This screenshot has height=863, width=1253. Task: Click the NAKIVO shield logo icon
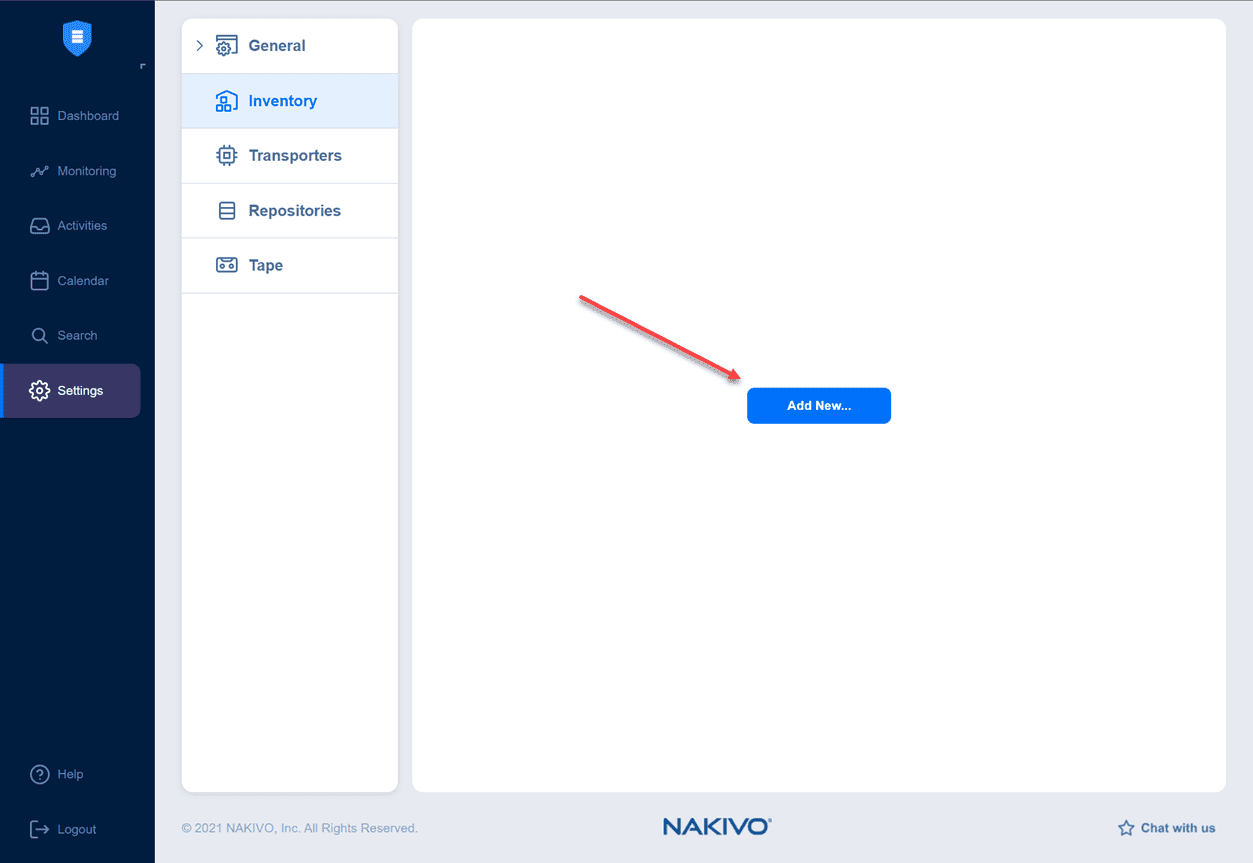click(x=77, y=38)
